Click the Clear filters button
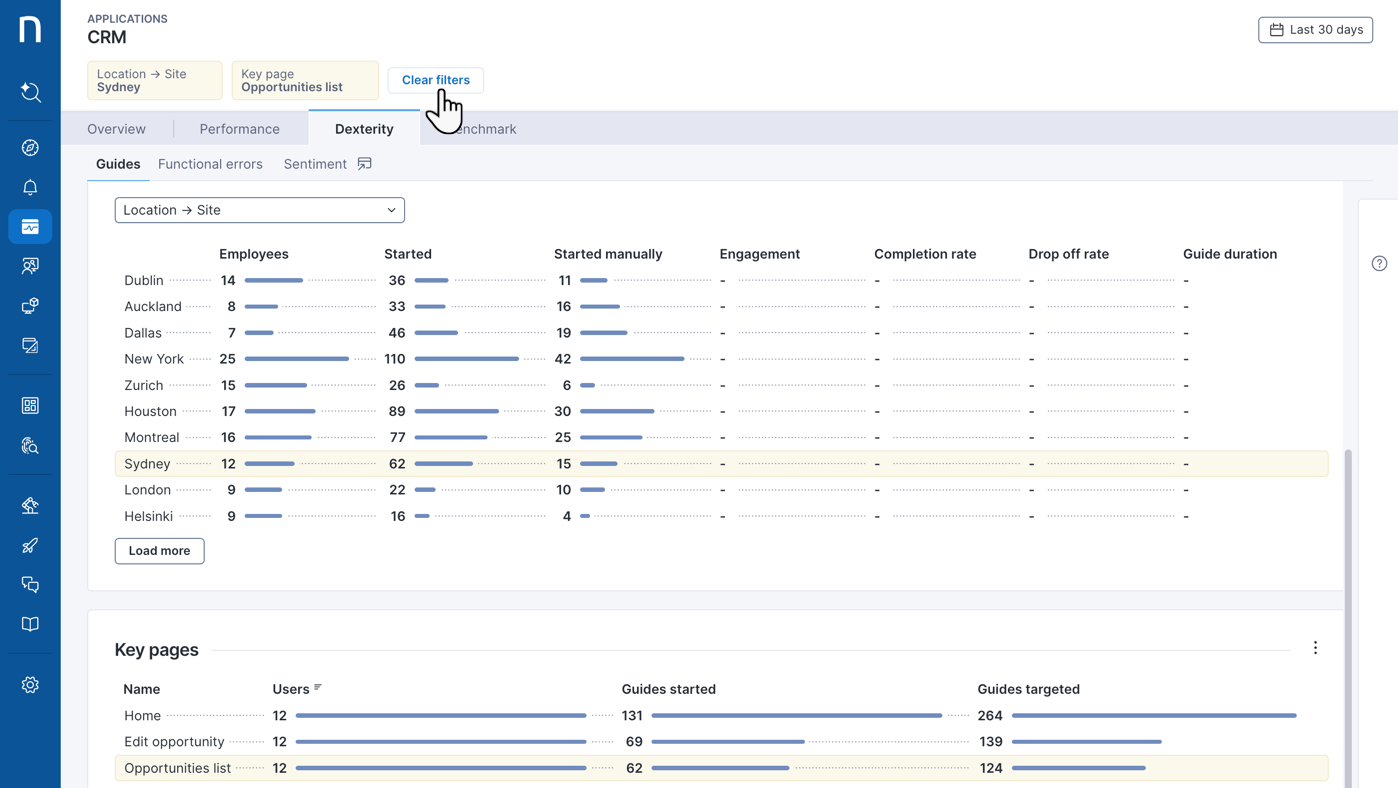 click(435, 80)
